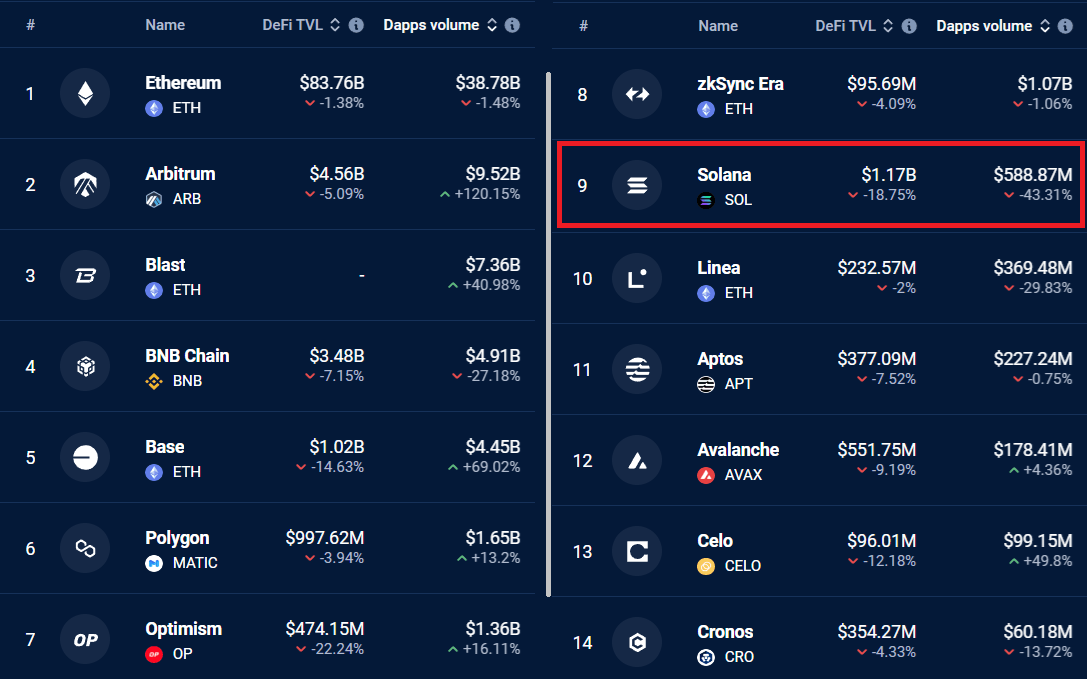Viewport: 1087px width, 679px height.
Task: Open the Base chain name link
Action: pos(165,447)
